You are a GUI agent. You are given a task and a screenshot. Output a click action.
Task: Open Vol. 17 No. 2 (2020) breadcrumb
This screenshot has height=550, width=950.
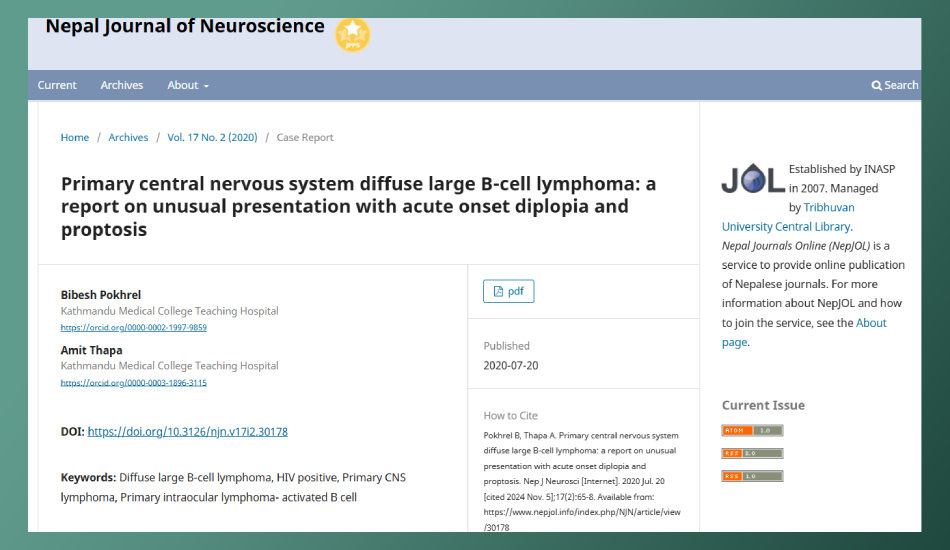tap(212, 138)
